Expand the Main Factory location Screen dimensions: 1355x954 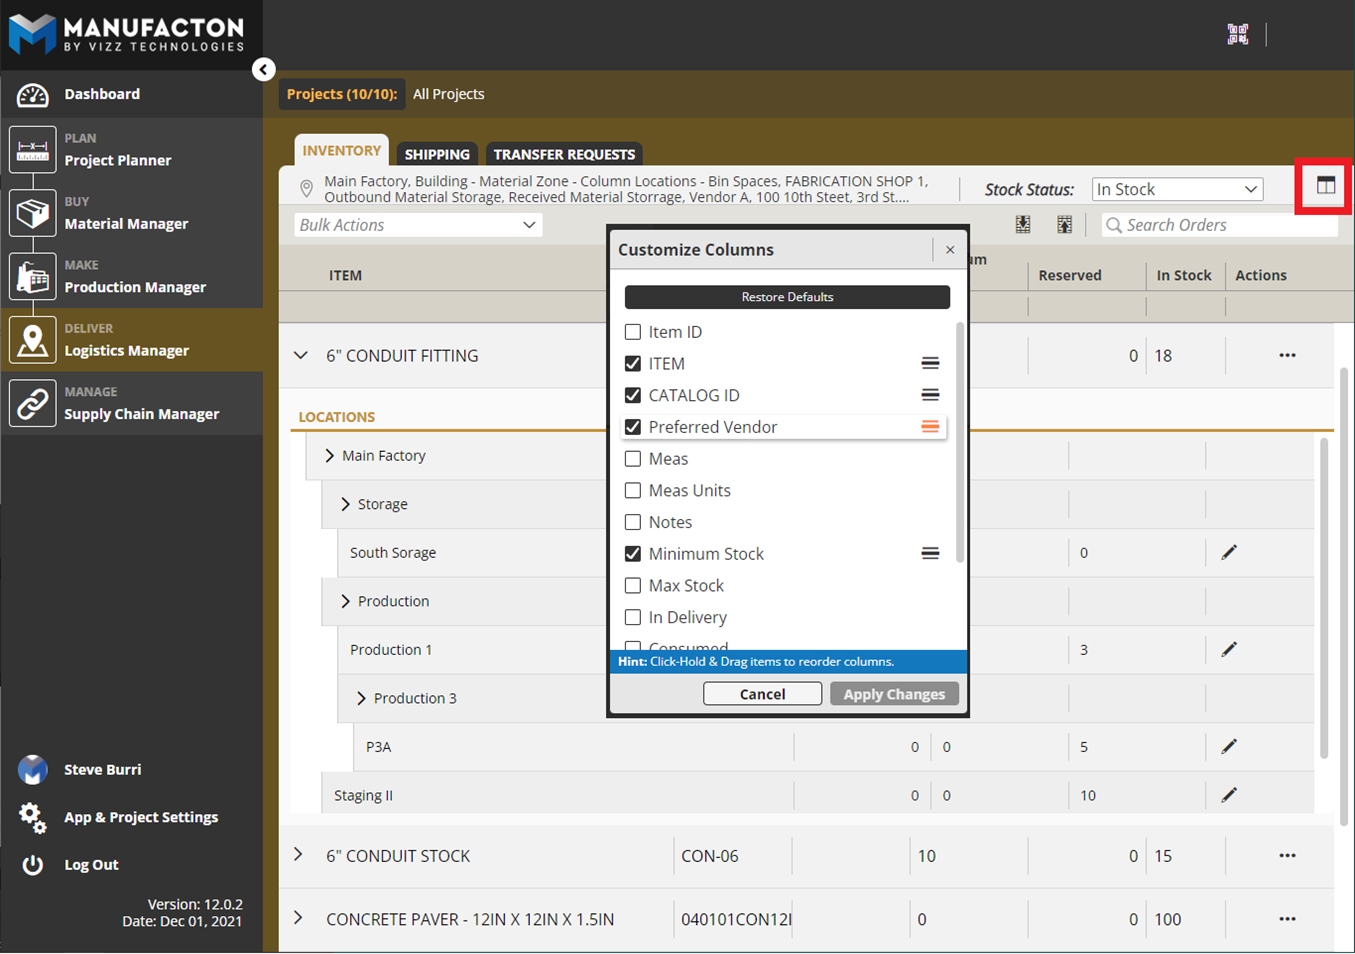(330, 456)
